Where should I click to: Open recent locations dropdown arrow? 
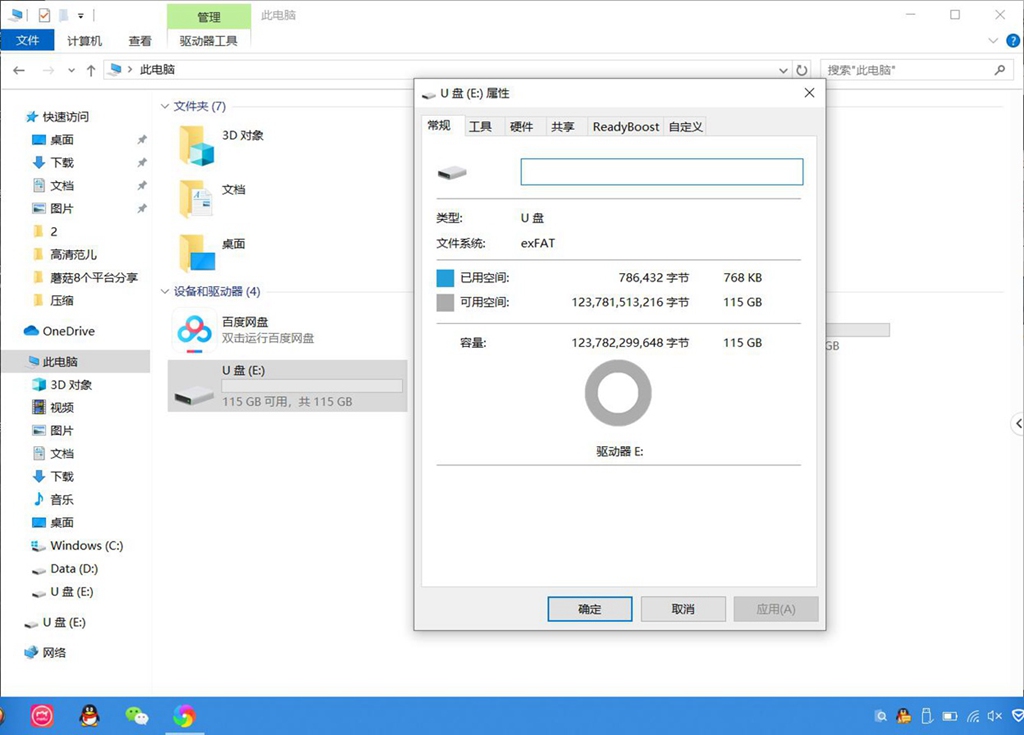[71, 70]
